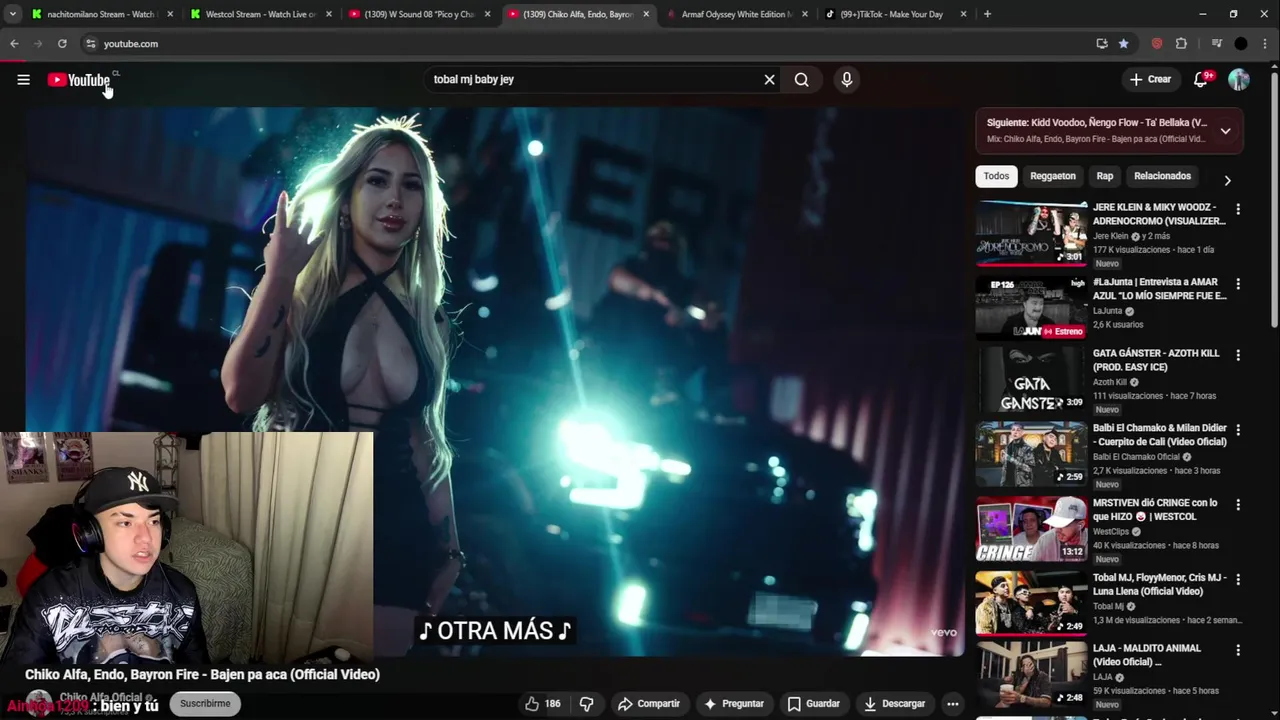Open the media control icon in Chrome toolbar
The height and width of the screenshot is (720, 1280).
coord(1216,44)
